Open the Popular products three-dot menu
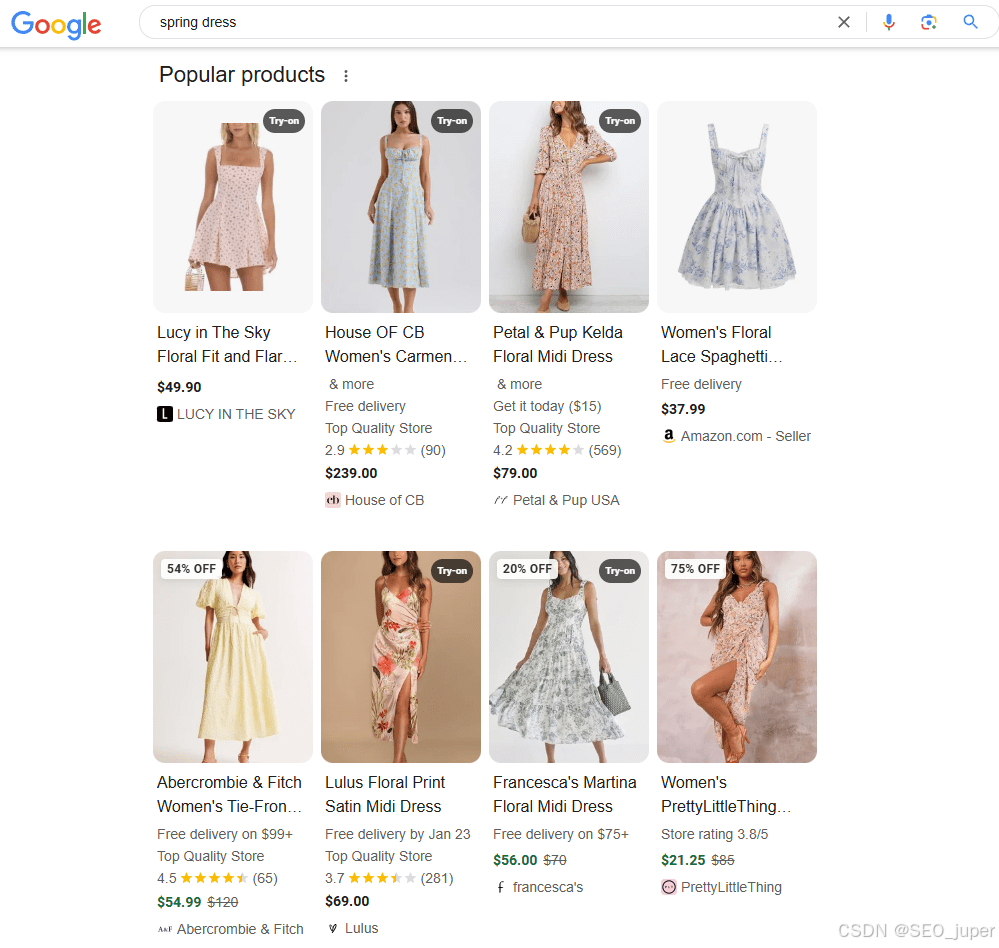The image size is (999, 948). 346,76
